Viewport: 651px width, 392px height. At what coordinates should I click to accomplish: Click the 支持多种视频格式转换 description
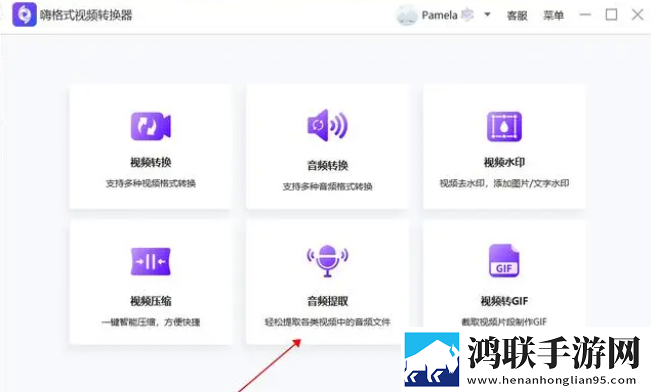point(151,184)
